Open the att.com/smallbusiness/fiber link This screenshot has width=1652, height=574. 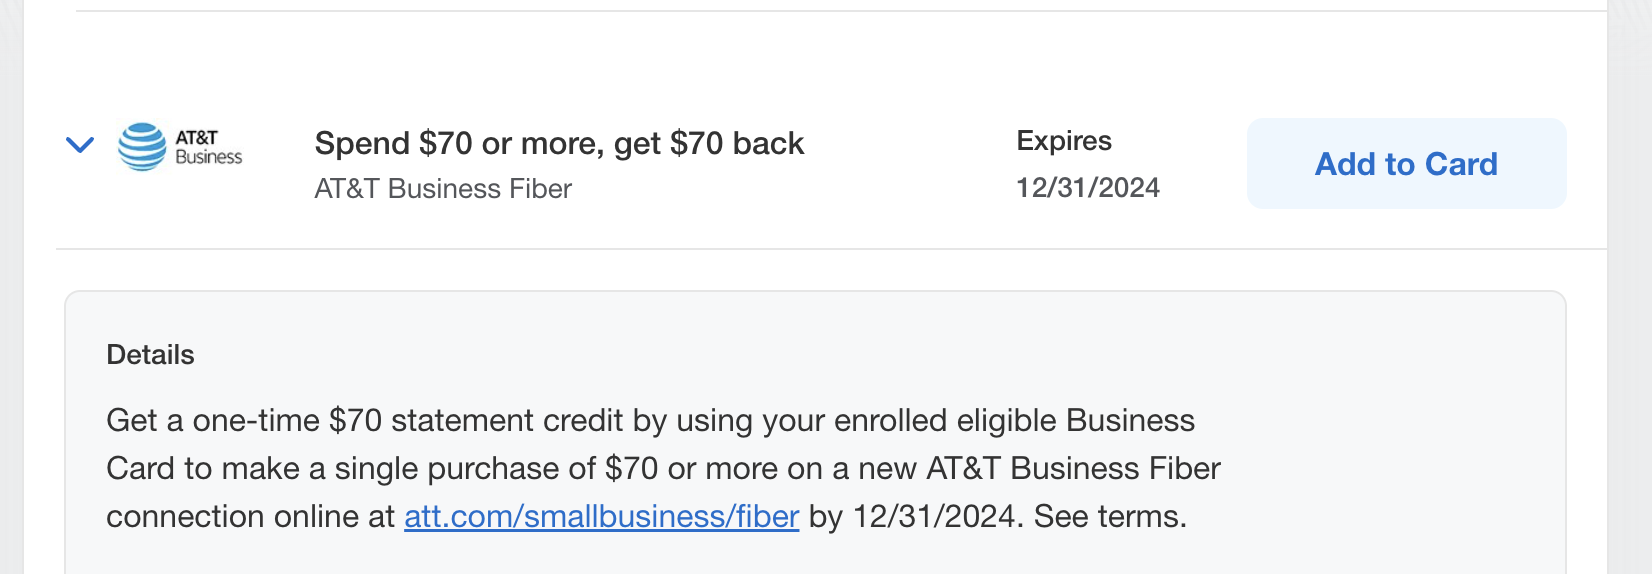tap(601, 517)
